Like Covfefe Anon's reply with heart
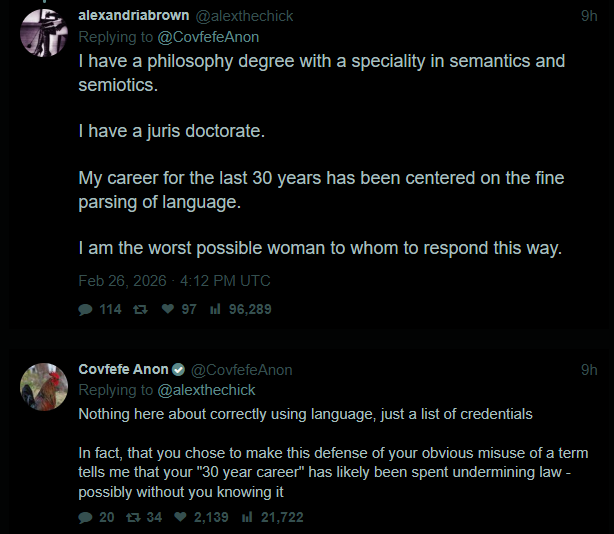Screen dimensions: 614x534 pos(180,517)
